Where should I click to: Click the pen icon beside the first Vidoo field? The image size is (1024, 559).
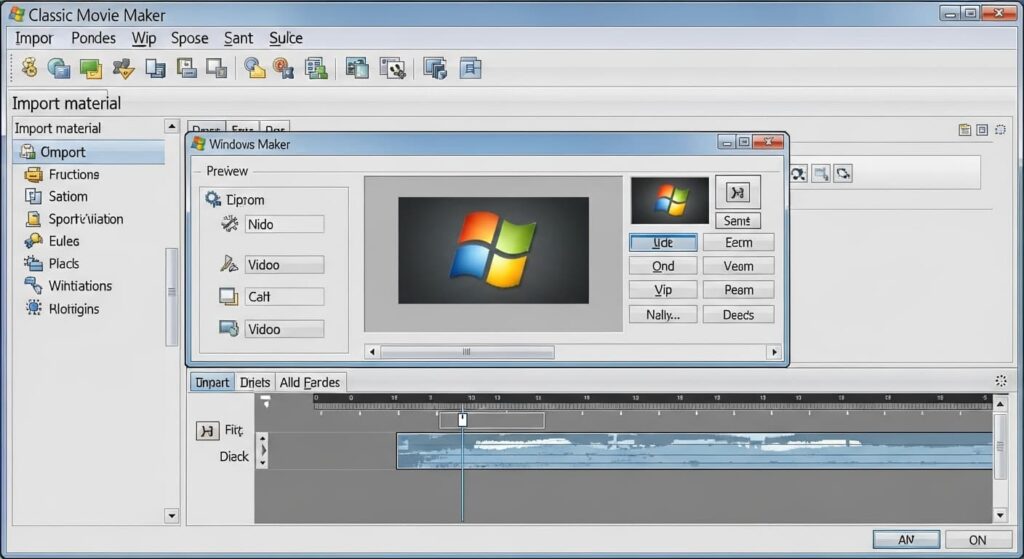click(229, 264)
